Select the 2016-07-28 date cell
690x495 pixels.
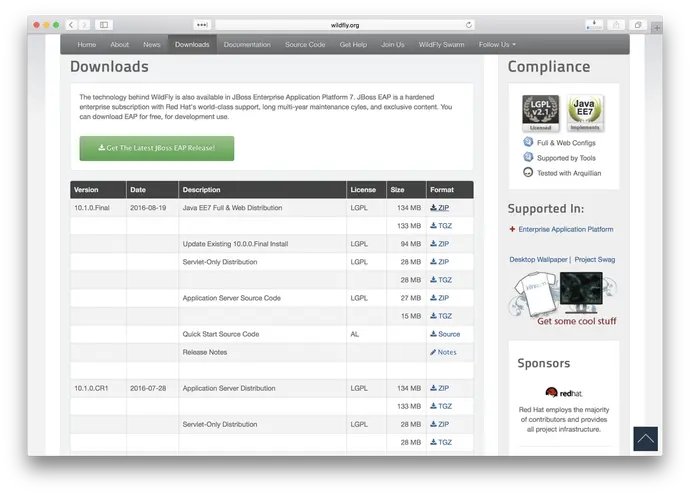[152, 388]
